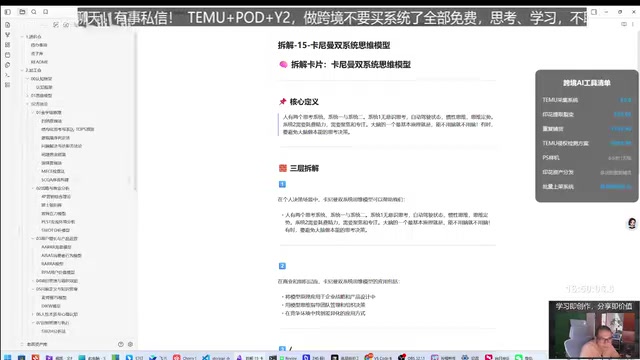Viewport: 640px width, 360px height.
Task: Collapse the nested '01' folder under methodology
Action: (x=33, y=112)
